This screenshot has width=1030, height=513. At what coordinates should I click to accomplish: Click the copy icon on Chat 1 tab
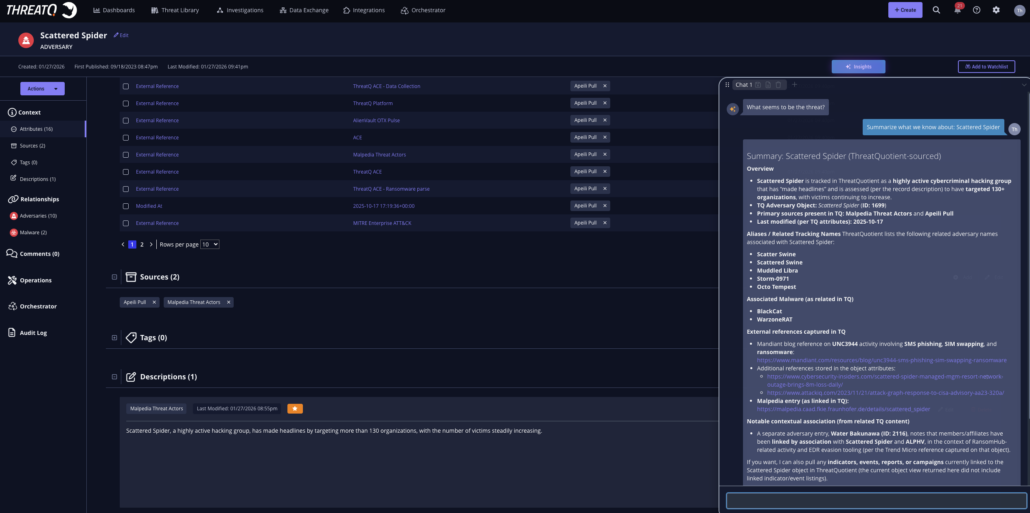pos(768,85)
